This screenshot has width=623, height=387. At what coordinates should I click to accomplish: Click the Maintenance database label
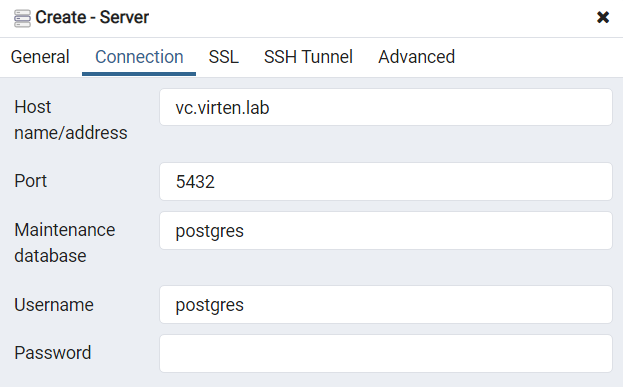[x=65, y=243]
